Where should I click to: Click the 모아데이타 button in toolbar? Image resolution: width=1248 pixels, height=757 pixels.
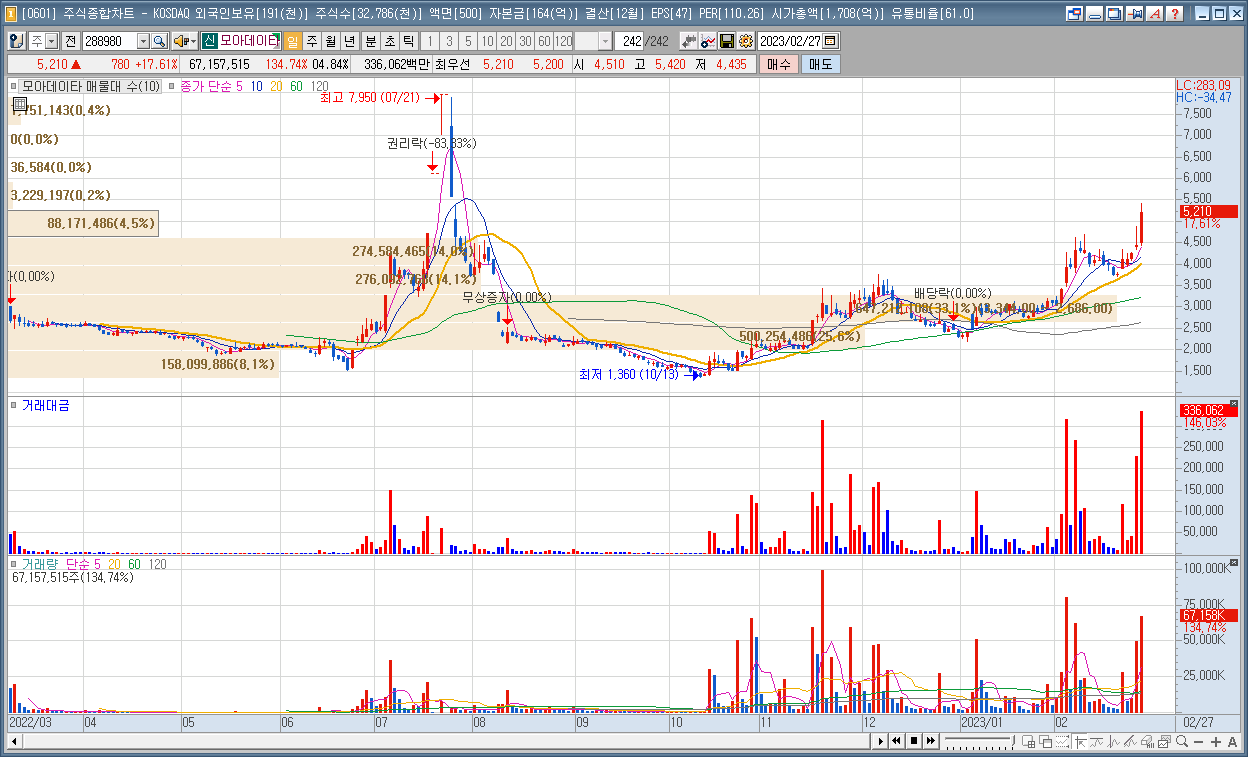pos(248,41)
